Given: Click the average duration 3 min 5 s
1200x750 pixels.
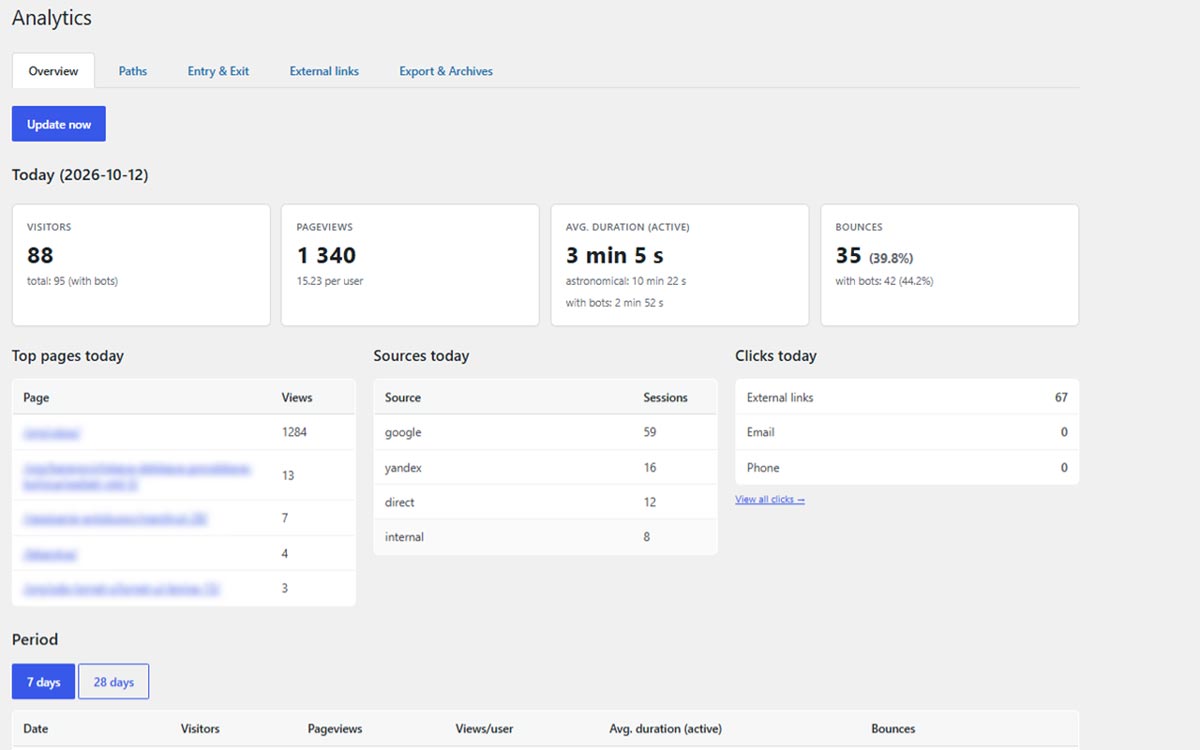Looking at the screenshot, I should [x=614, y=255].
